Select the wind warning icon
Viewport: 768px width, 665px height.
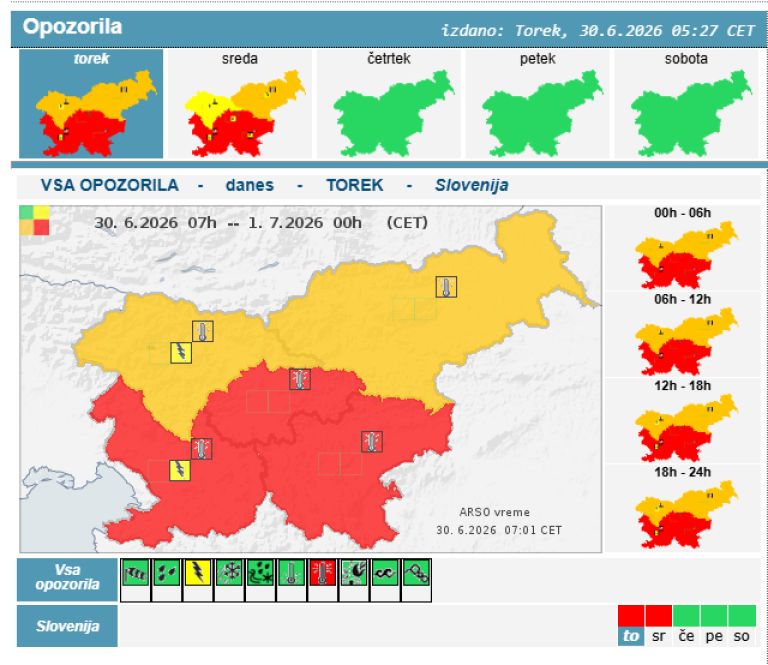point(136,572)
